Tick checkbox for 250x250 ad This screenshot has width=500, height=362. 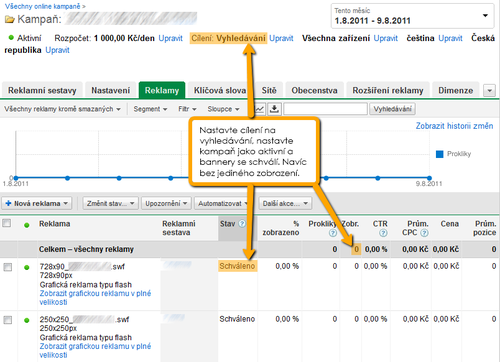coord(8,320)
